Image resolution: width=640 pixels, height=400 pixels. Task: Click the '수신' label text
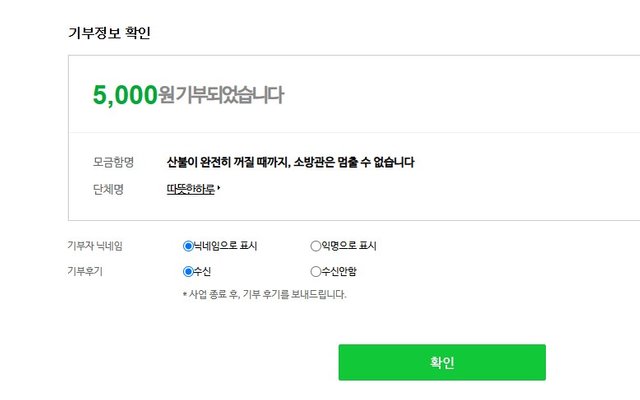(202, 271)
